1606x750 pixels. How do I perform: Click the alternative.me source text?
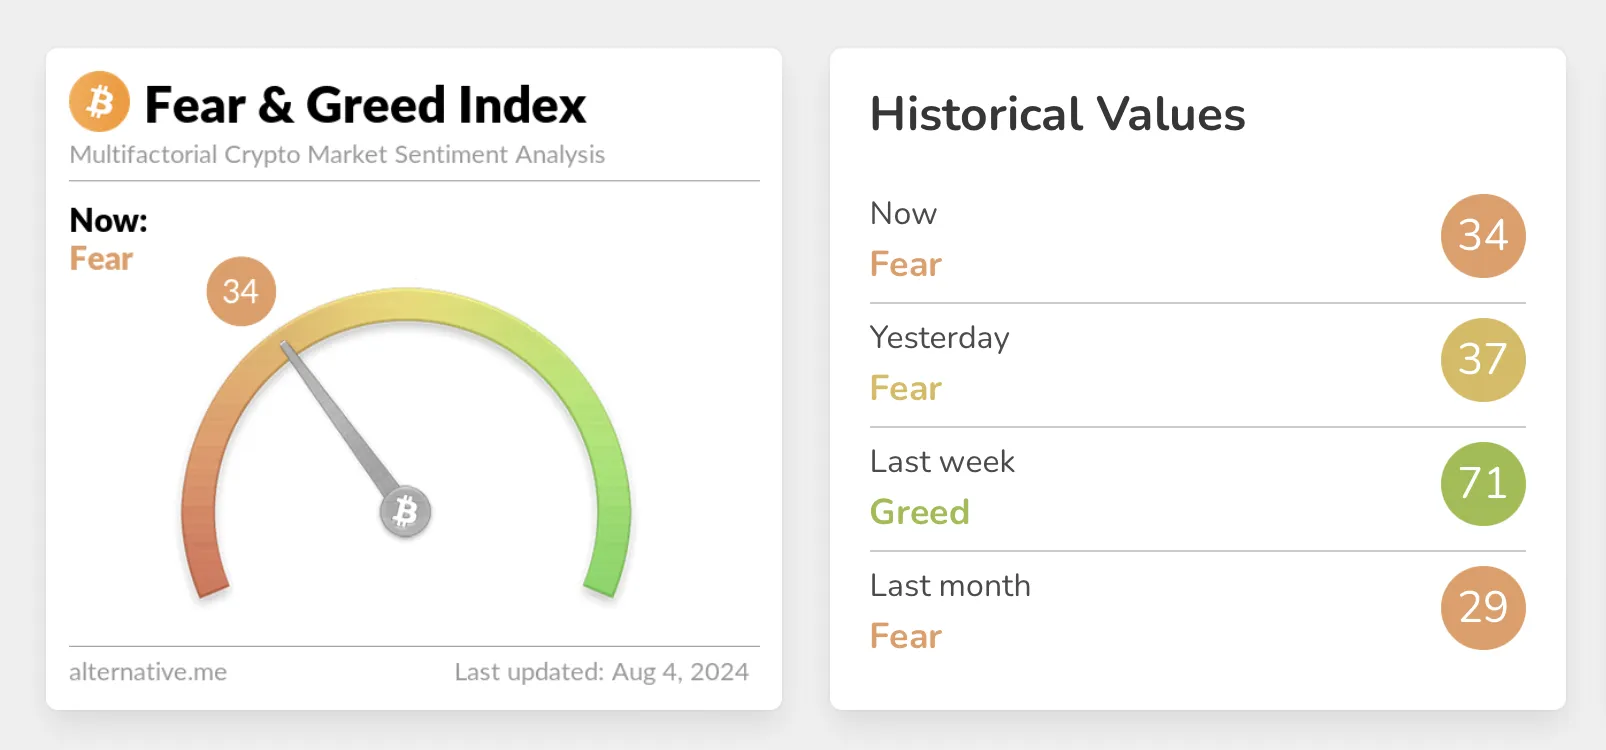(148, 672)
